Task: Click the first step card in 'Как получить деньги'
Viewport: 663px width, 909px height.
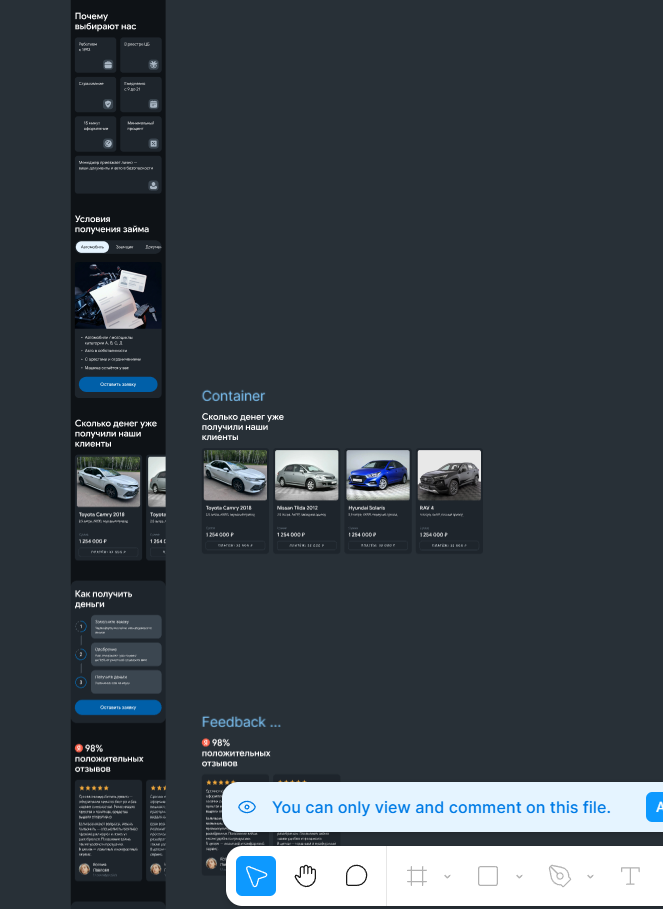Action: pos(126,627)
